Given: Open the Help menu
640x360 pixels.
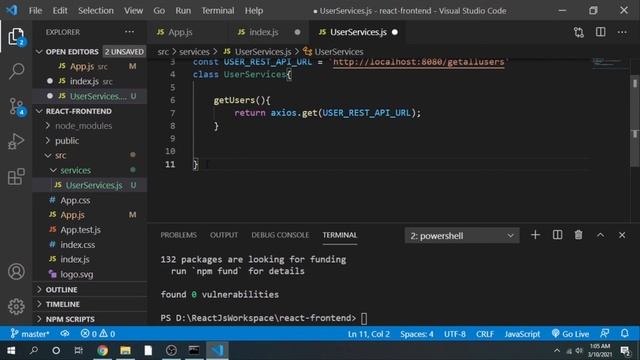Looking at the screenshot, I should [253, 11].
